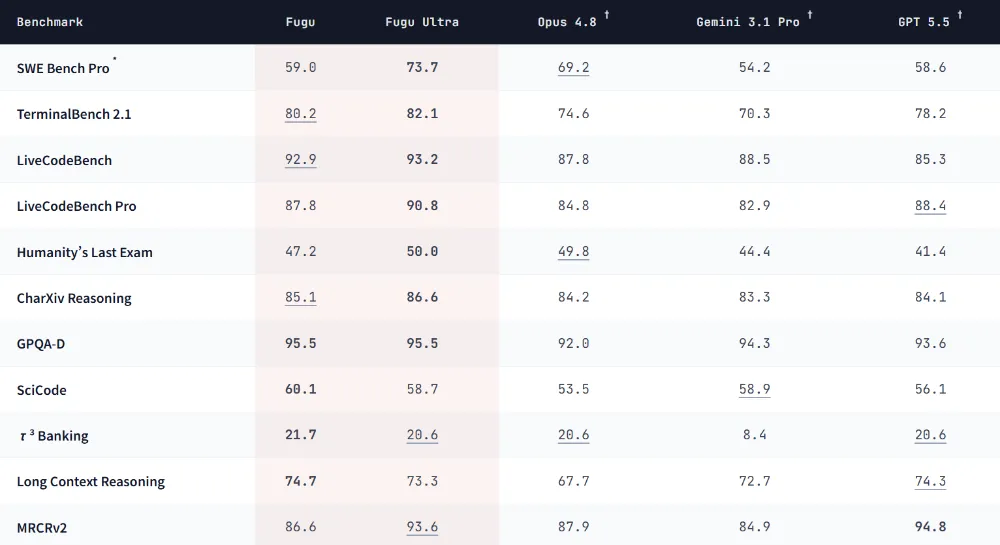Screen dimensions: 1000x545
Task: Click the Fugu Ultra column header
Action: [422, 22]
